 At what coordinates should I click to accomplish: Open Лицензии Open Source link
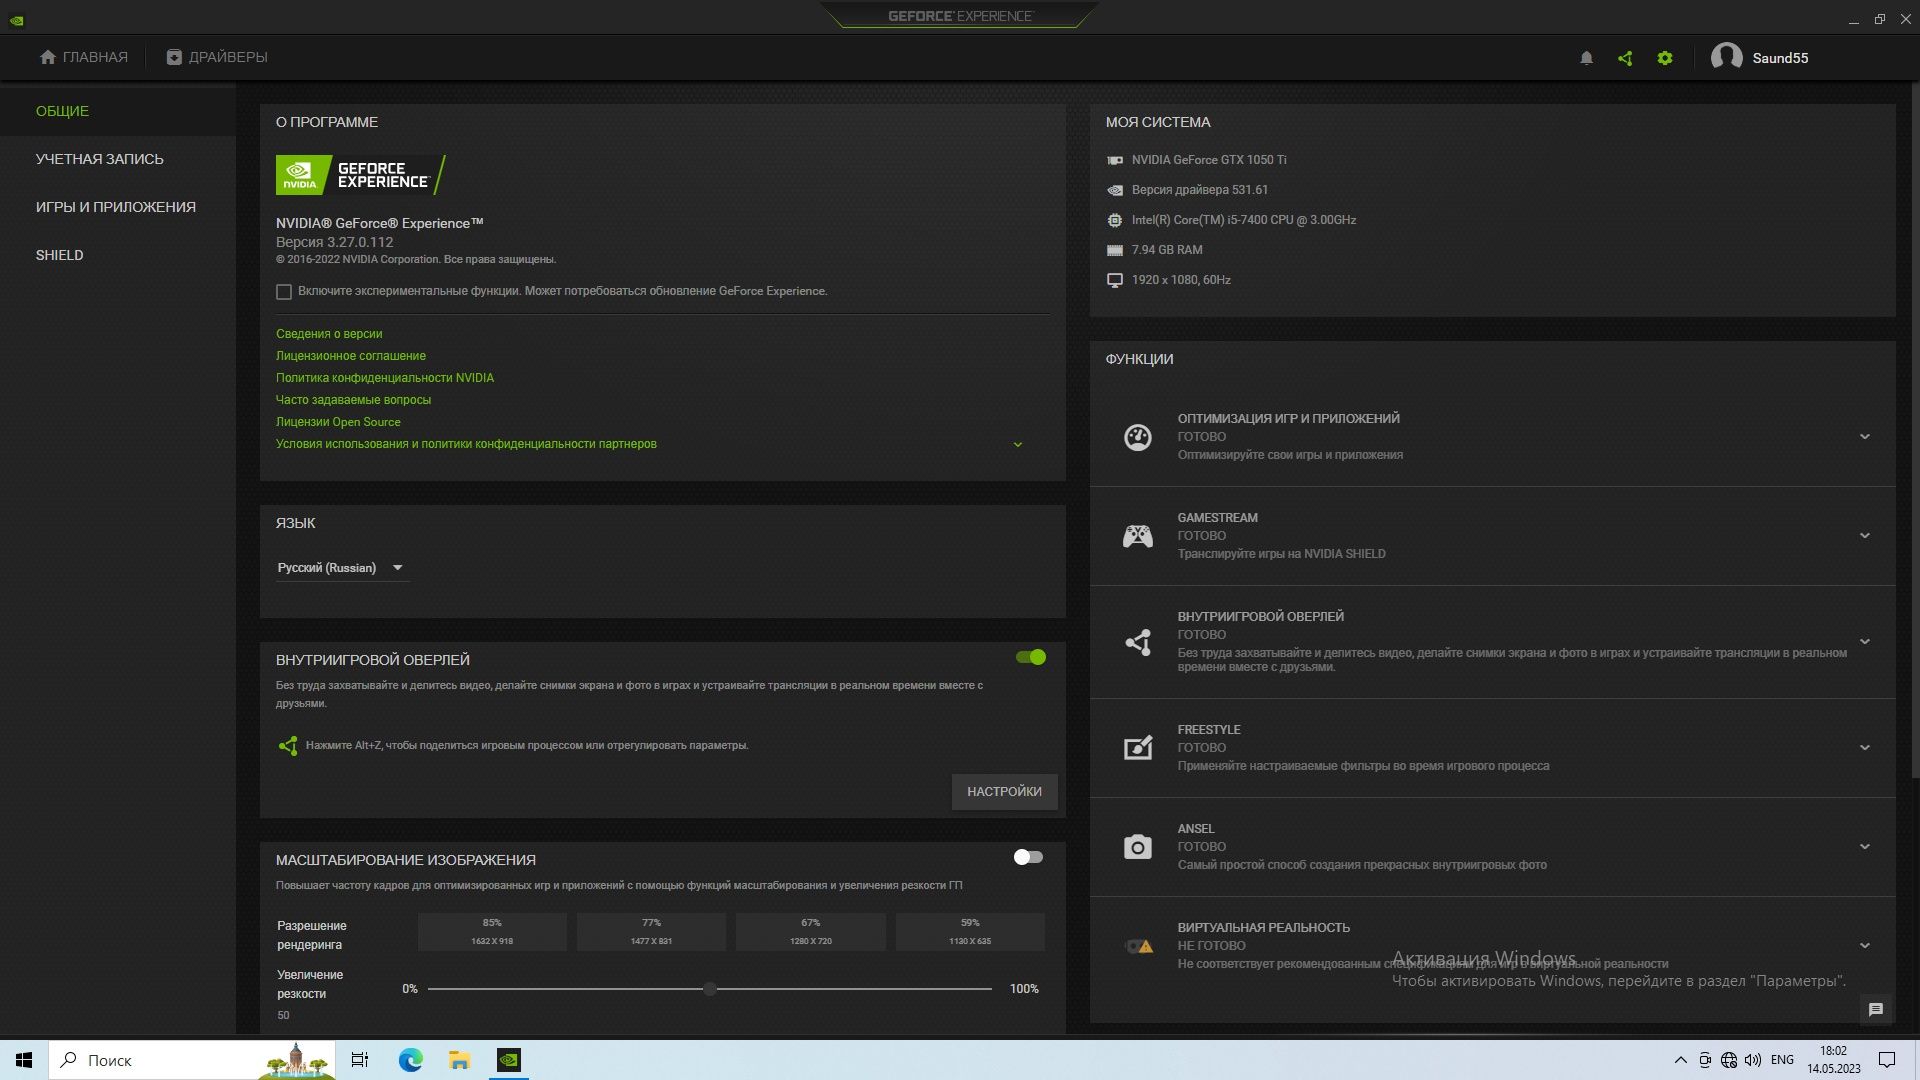[x=338, y=422]
